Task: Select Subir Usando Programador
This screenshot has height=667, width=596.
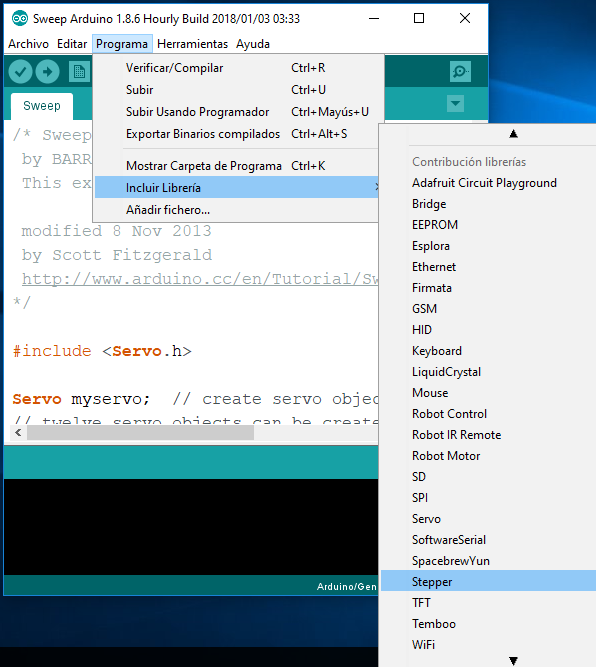Action: click(237, 112)
